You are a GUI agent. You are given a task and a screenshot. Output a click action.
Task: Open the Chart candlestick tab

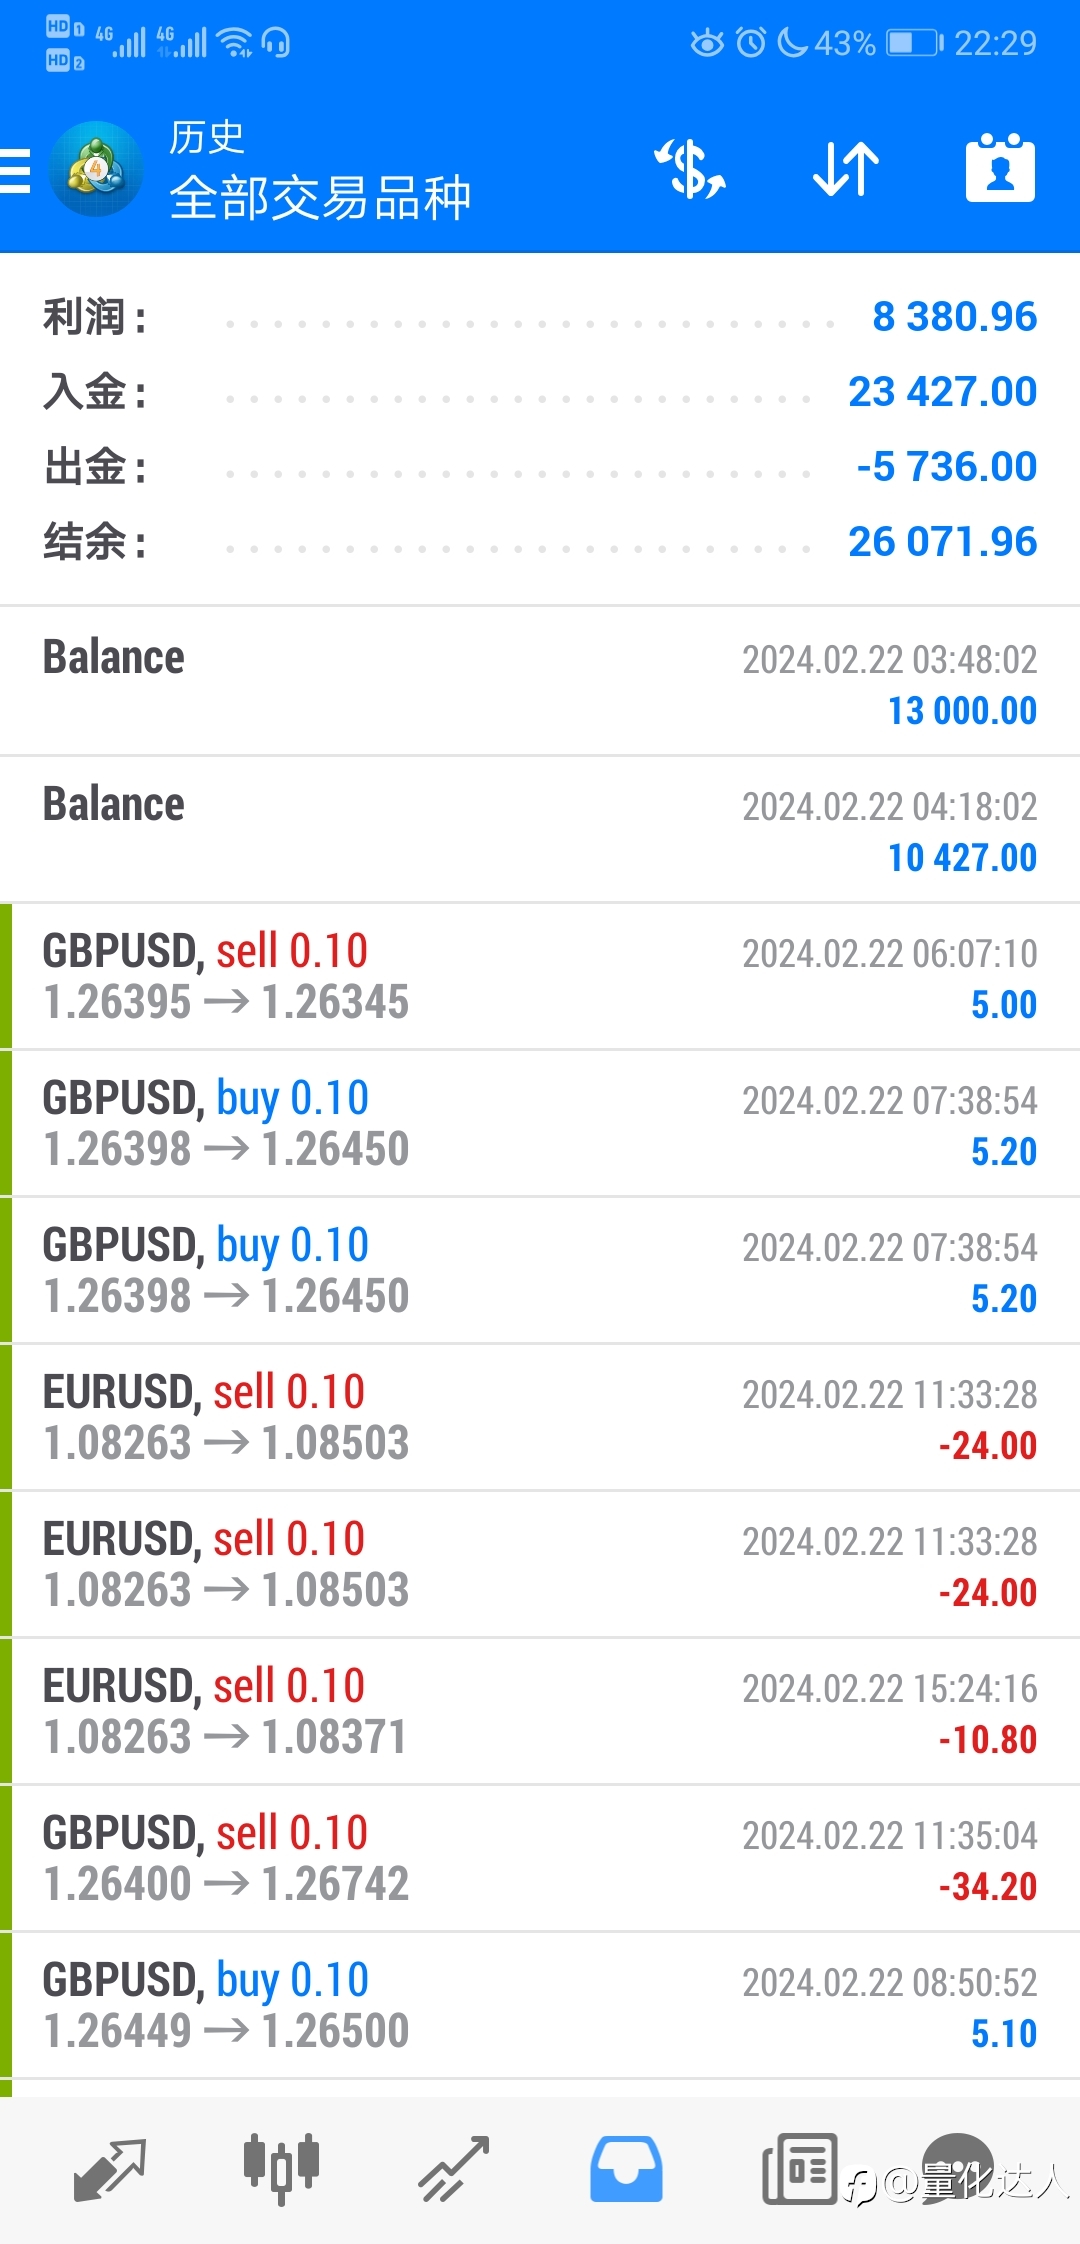[x=281, y=2168]
